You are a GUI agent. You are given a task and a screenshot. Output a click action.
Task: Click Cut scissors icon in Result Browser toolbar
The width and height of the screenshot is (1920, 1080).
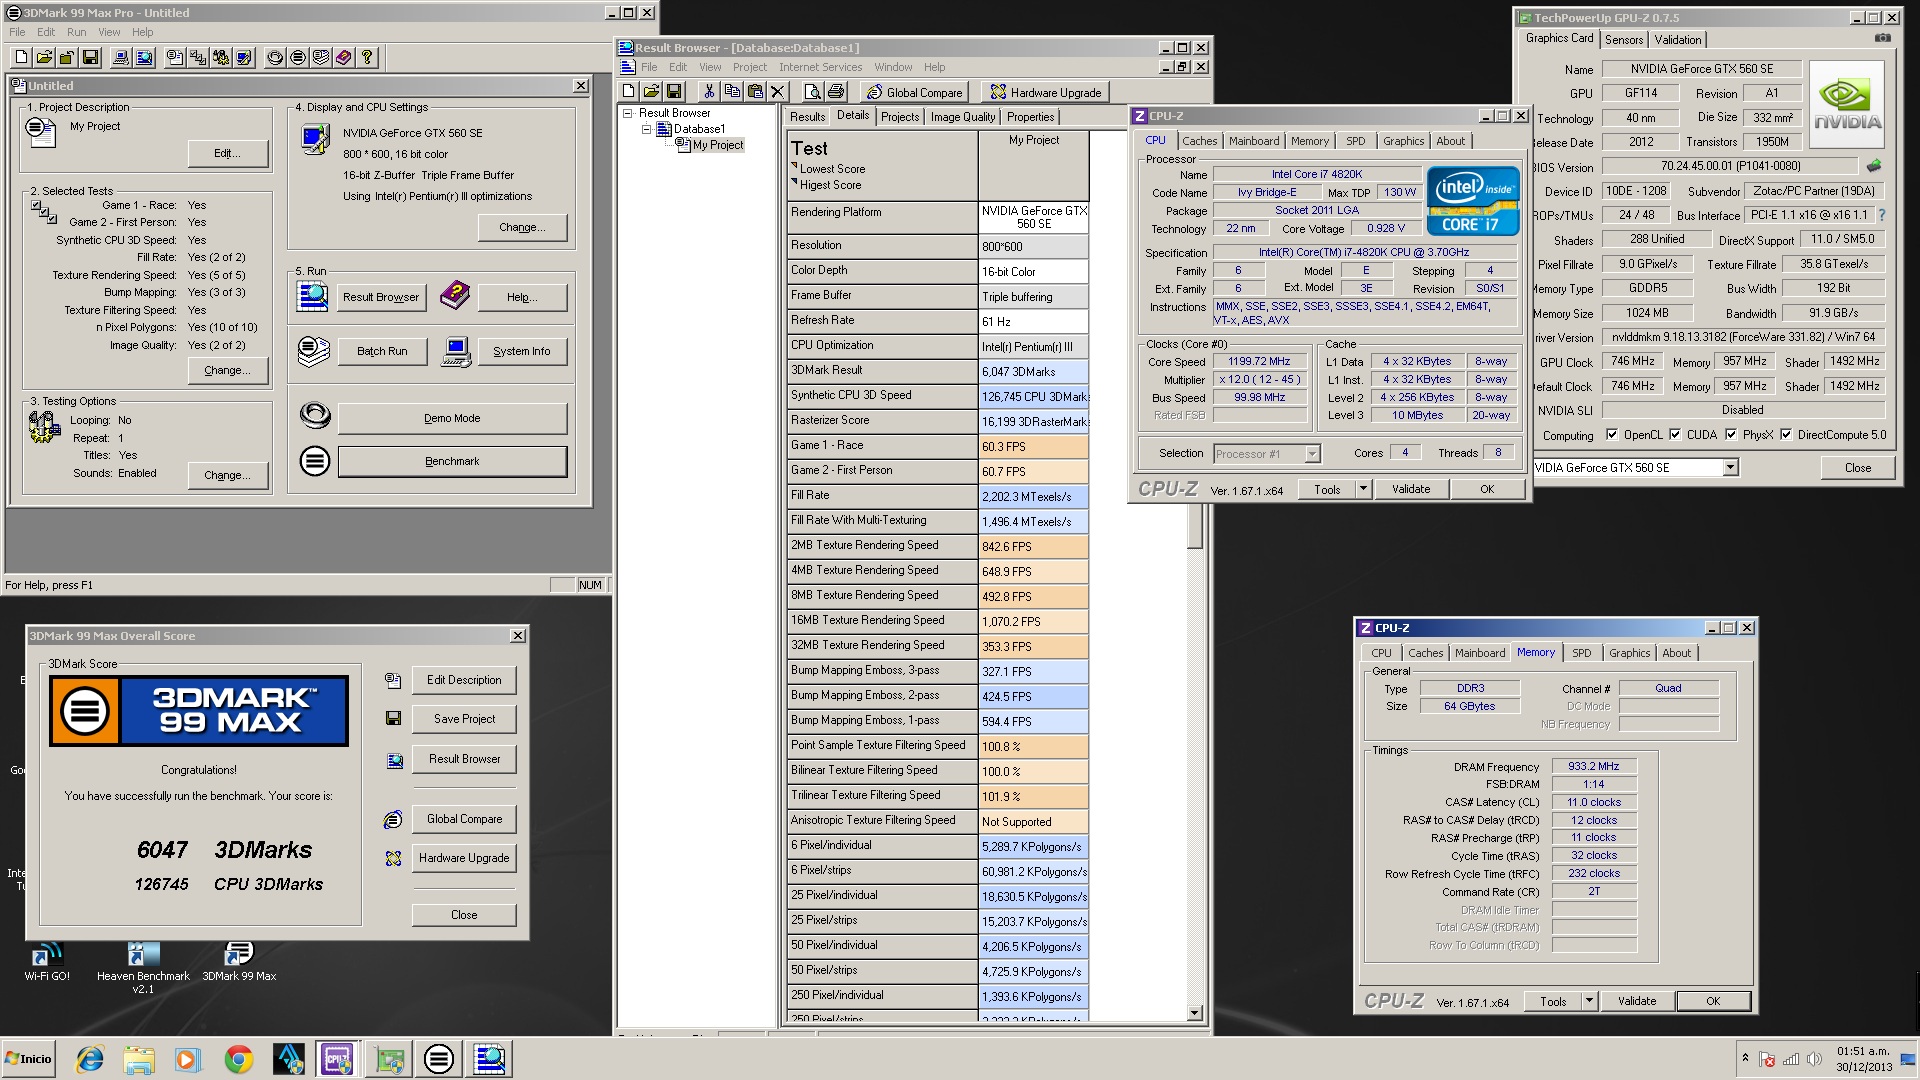tap(709, 92)
